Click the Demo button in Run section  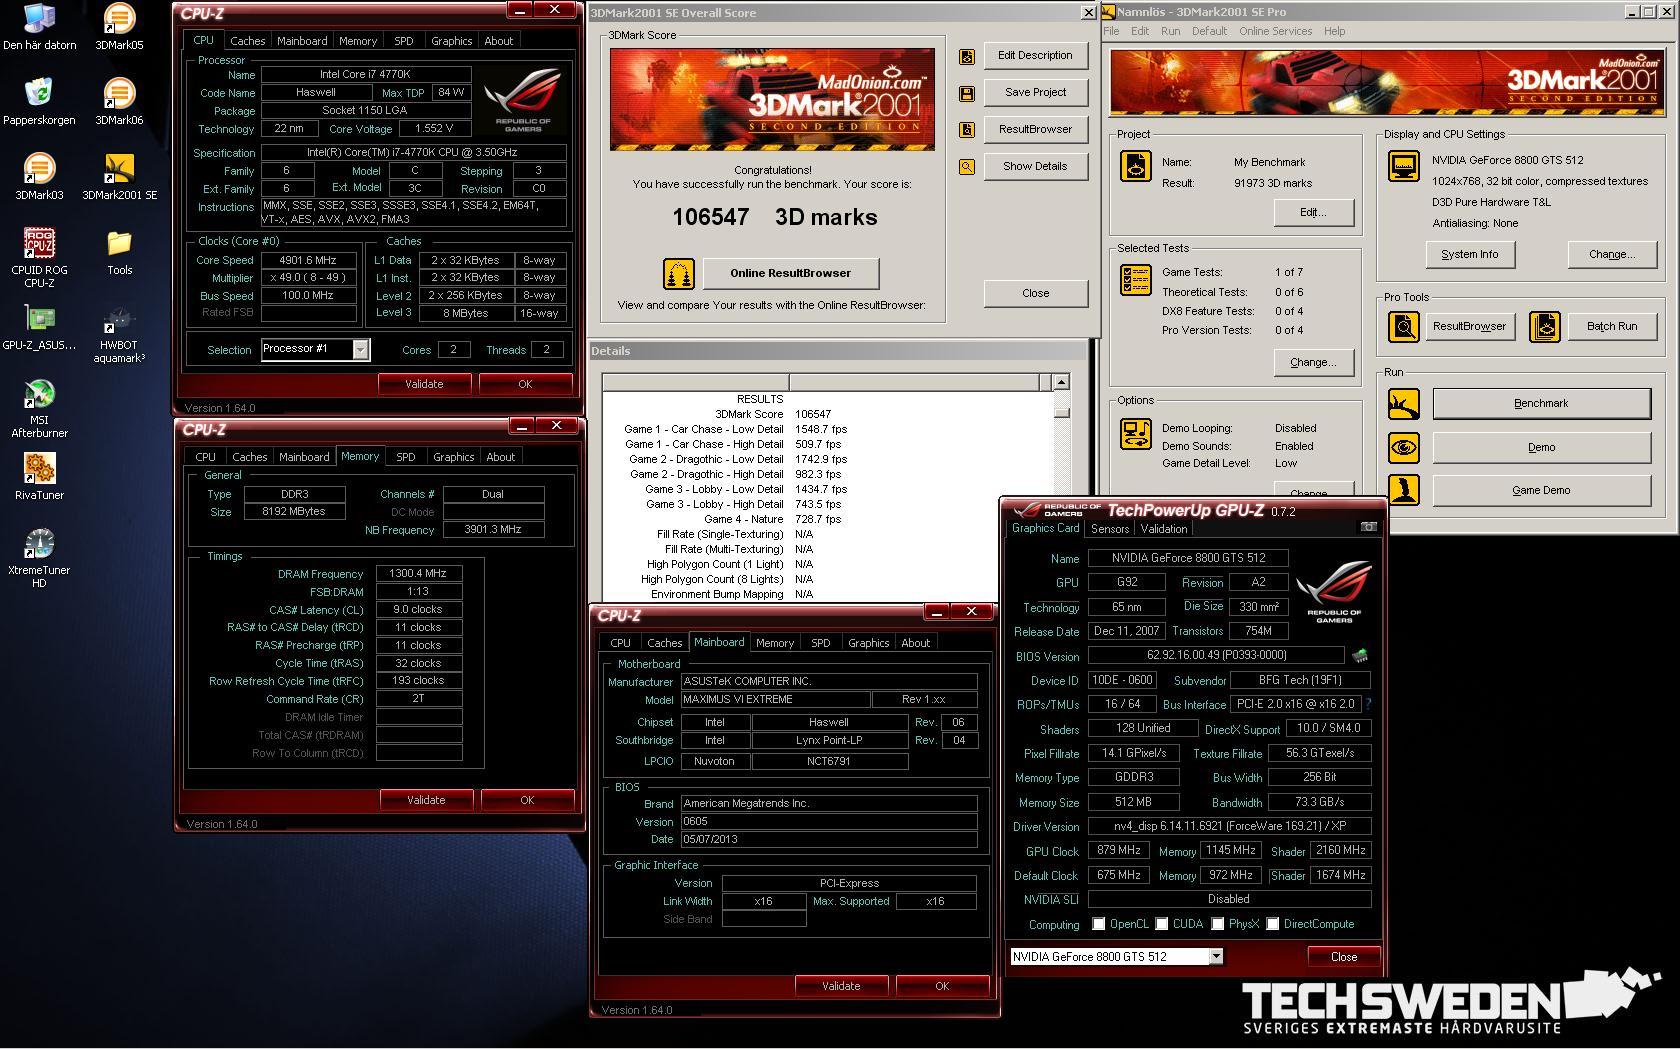pos(1541,447)
